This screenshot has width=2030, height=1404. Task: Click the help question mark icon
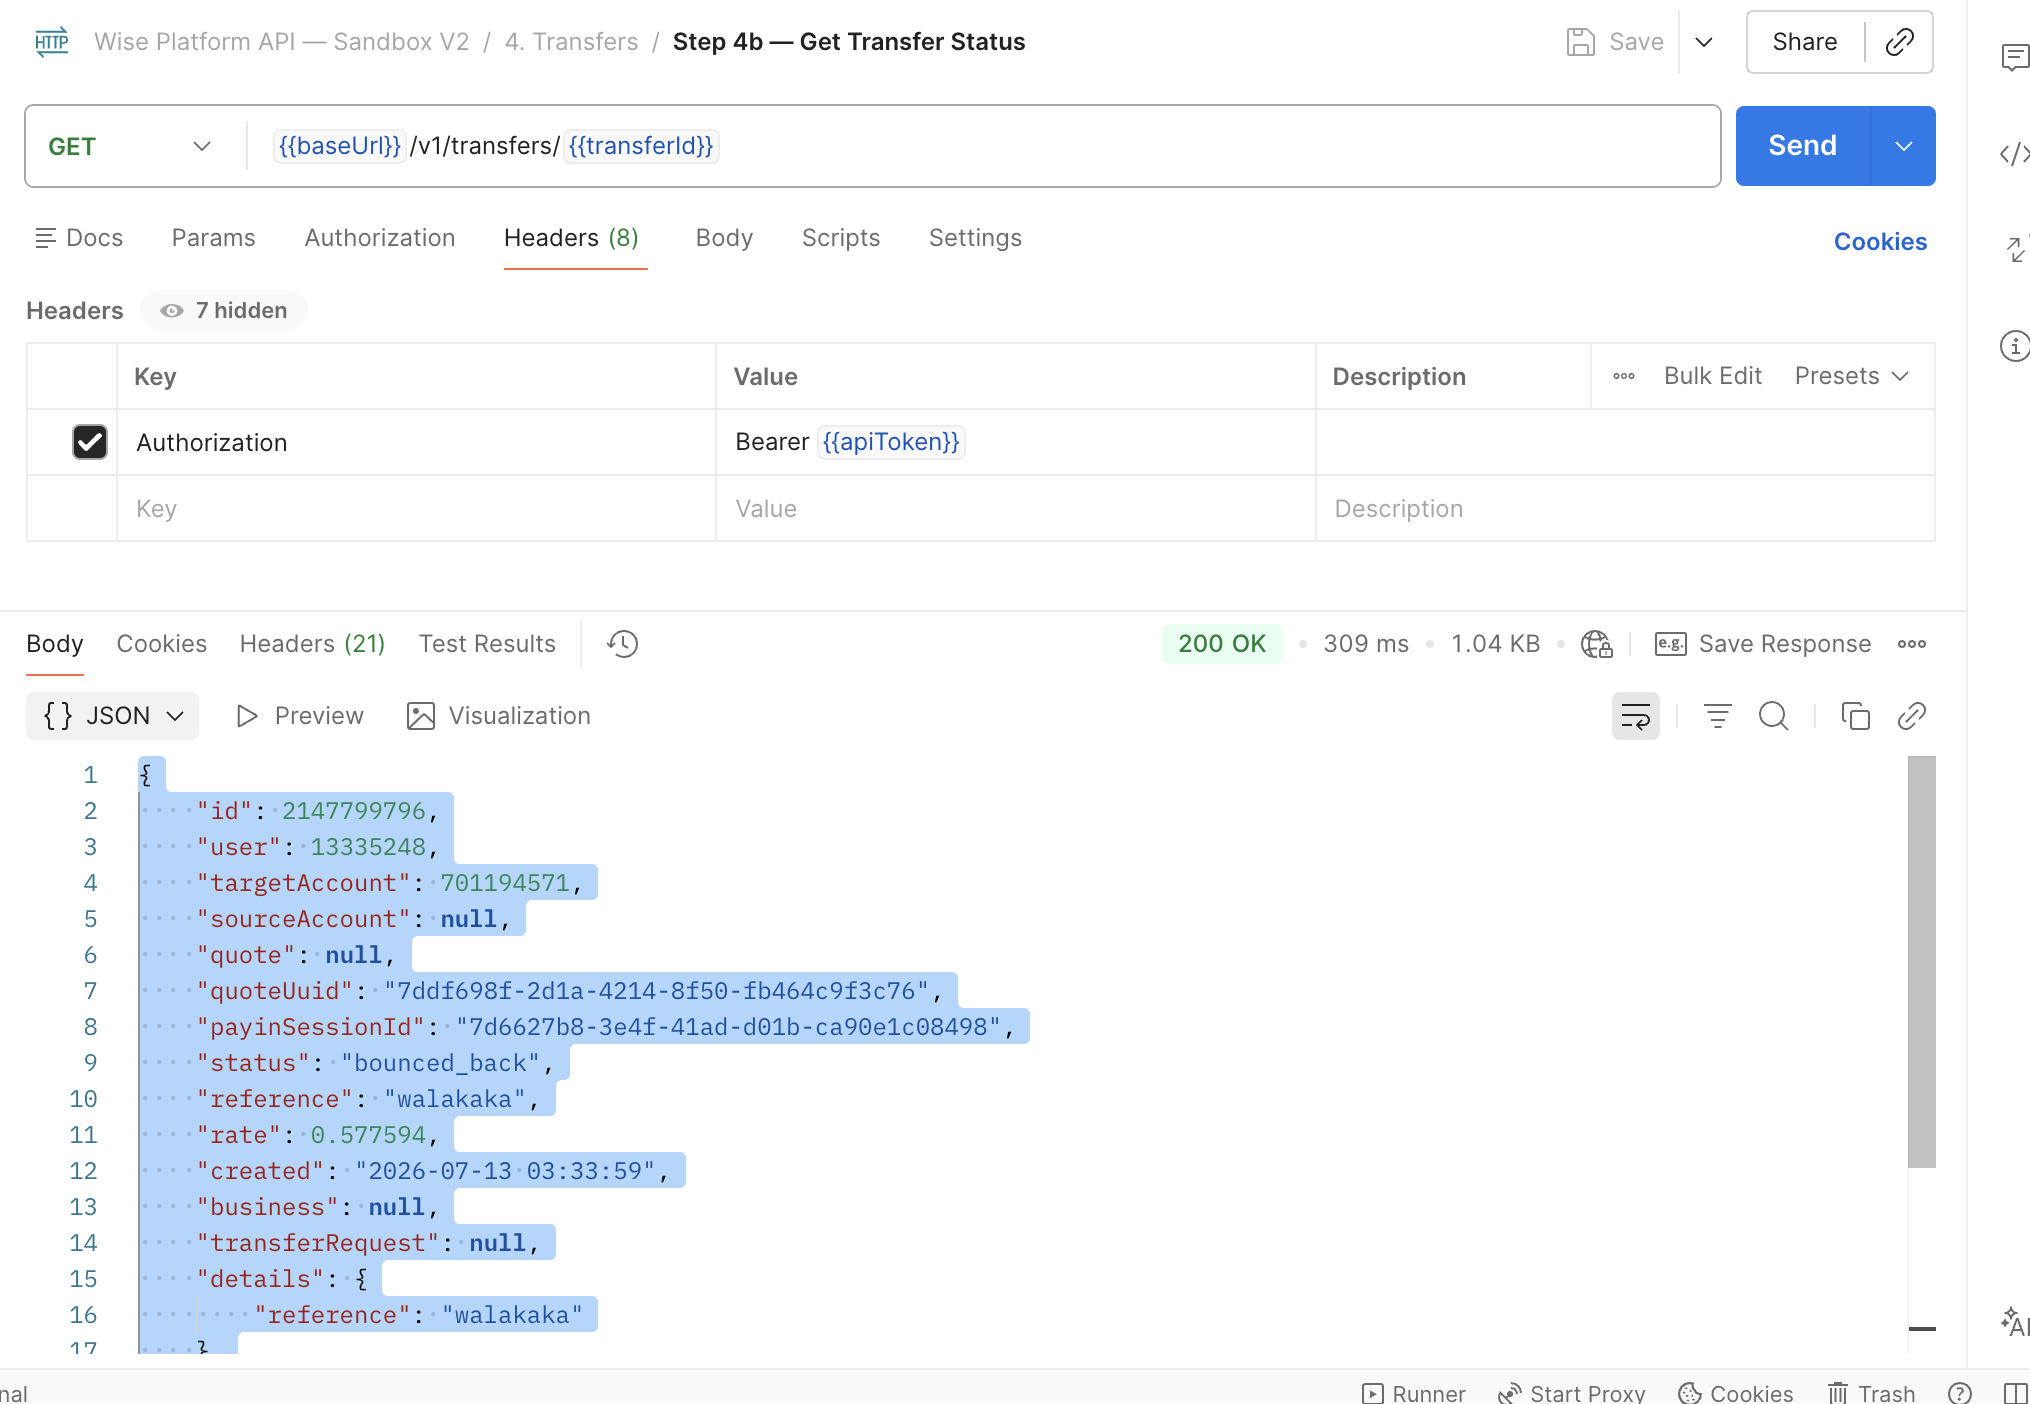point(1960,1393)
